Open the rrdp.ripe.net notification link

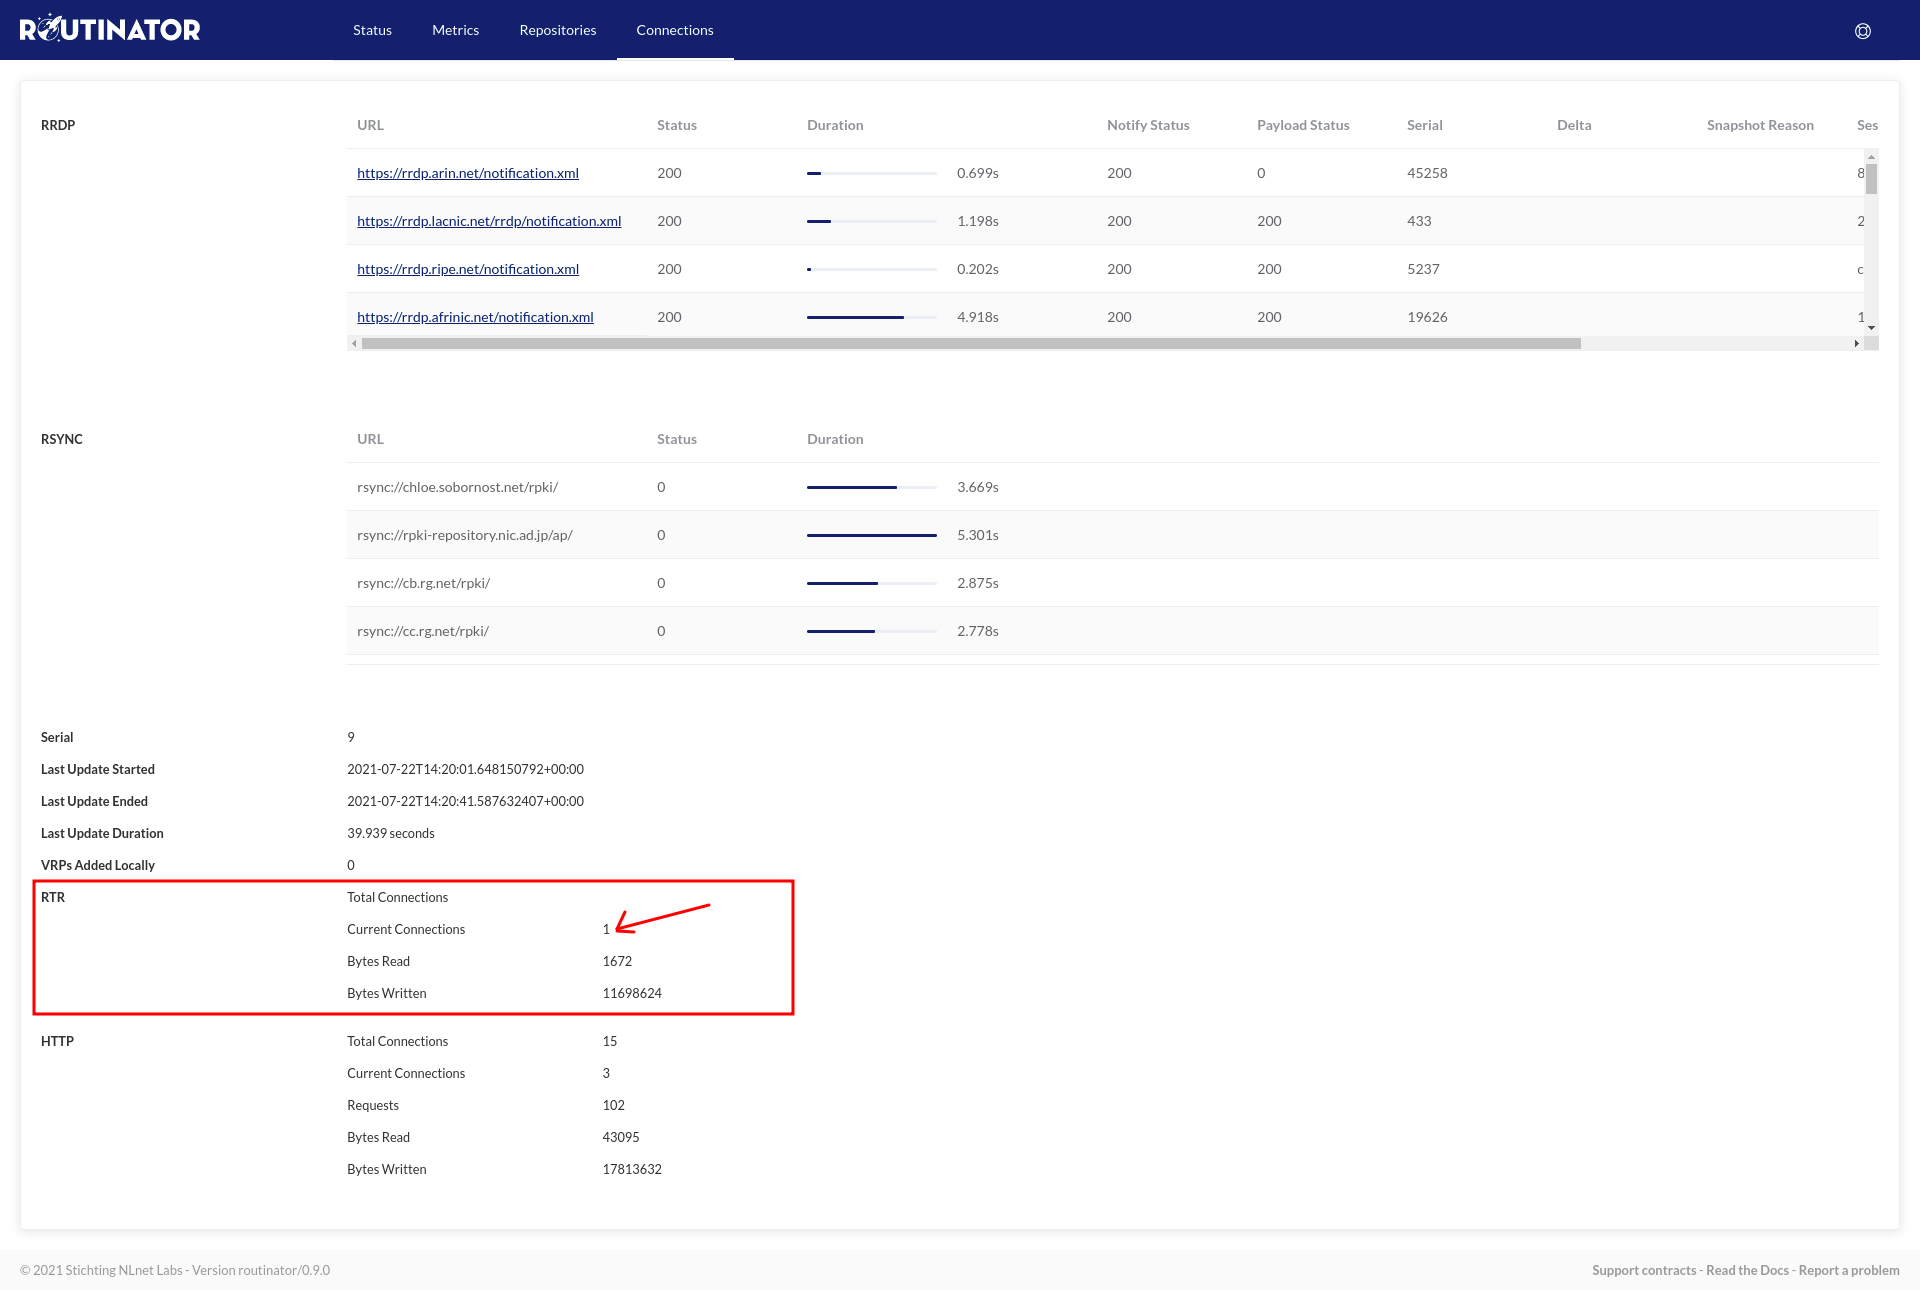[x=467, y=269]
